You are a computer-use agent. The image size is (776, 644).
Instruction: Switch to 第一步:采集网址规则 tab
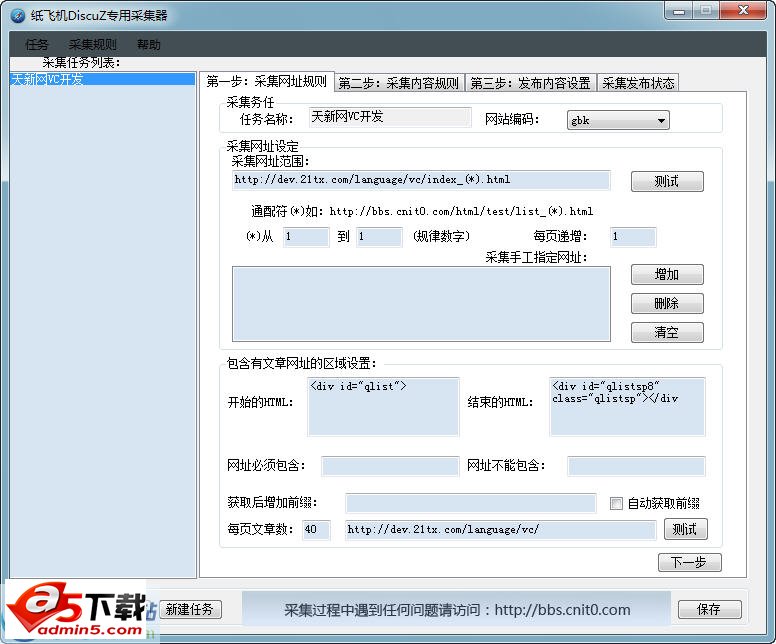click(266, 82)
